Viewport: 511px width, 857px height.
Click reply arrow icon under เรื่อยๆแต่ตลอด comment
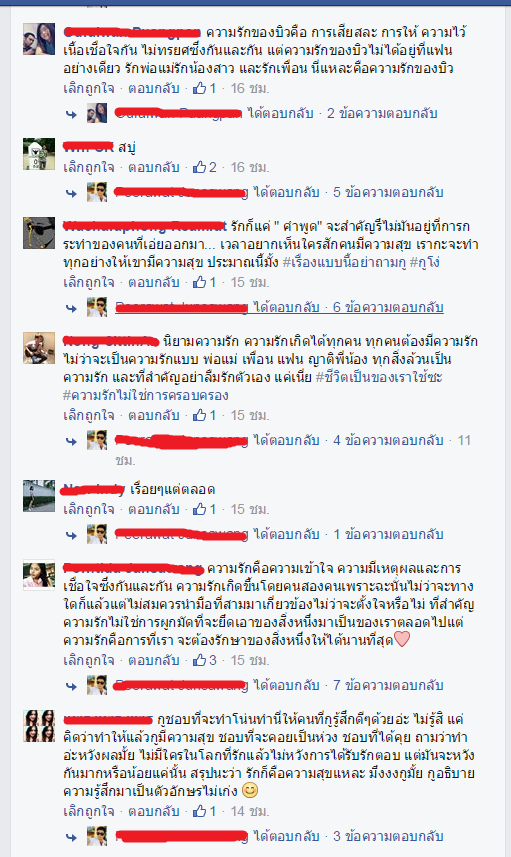click(x=72, y=535)
